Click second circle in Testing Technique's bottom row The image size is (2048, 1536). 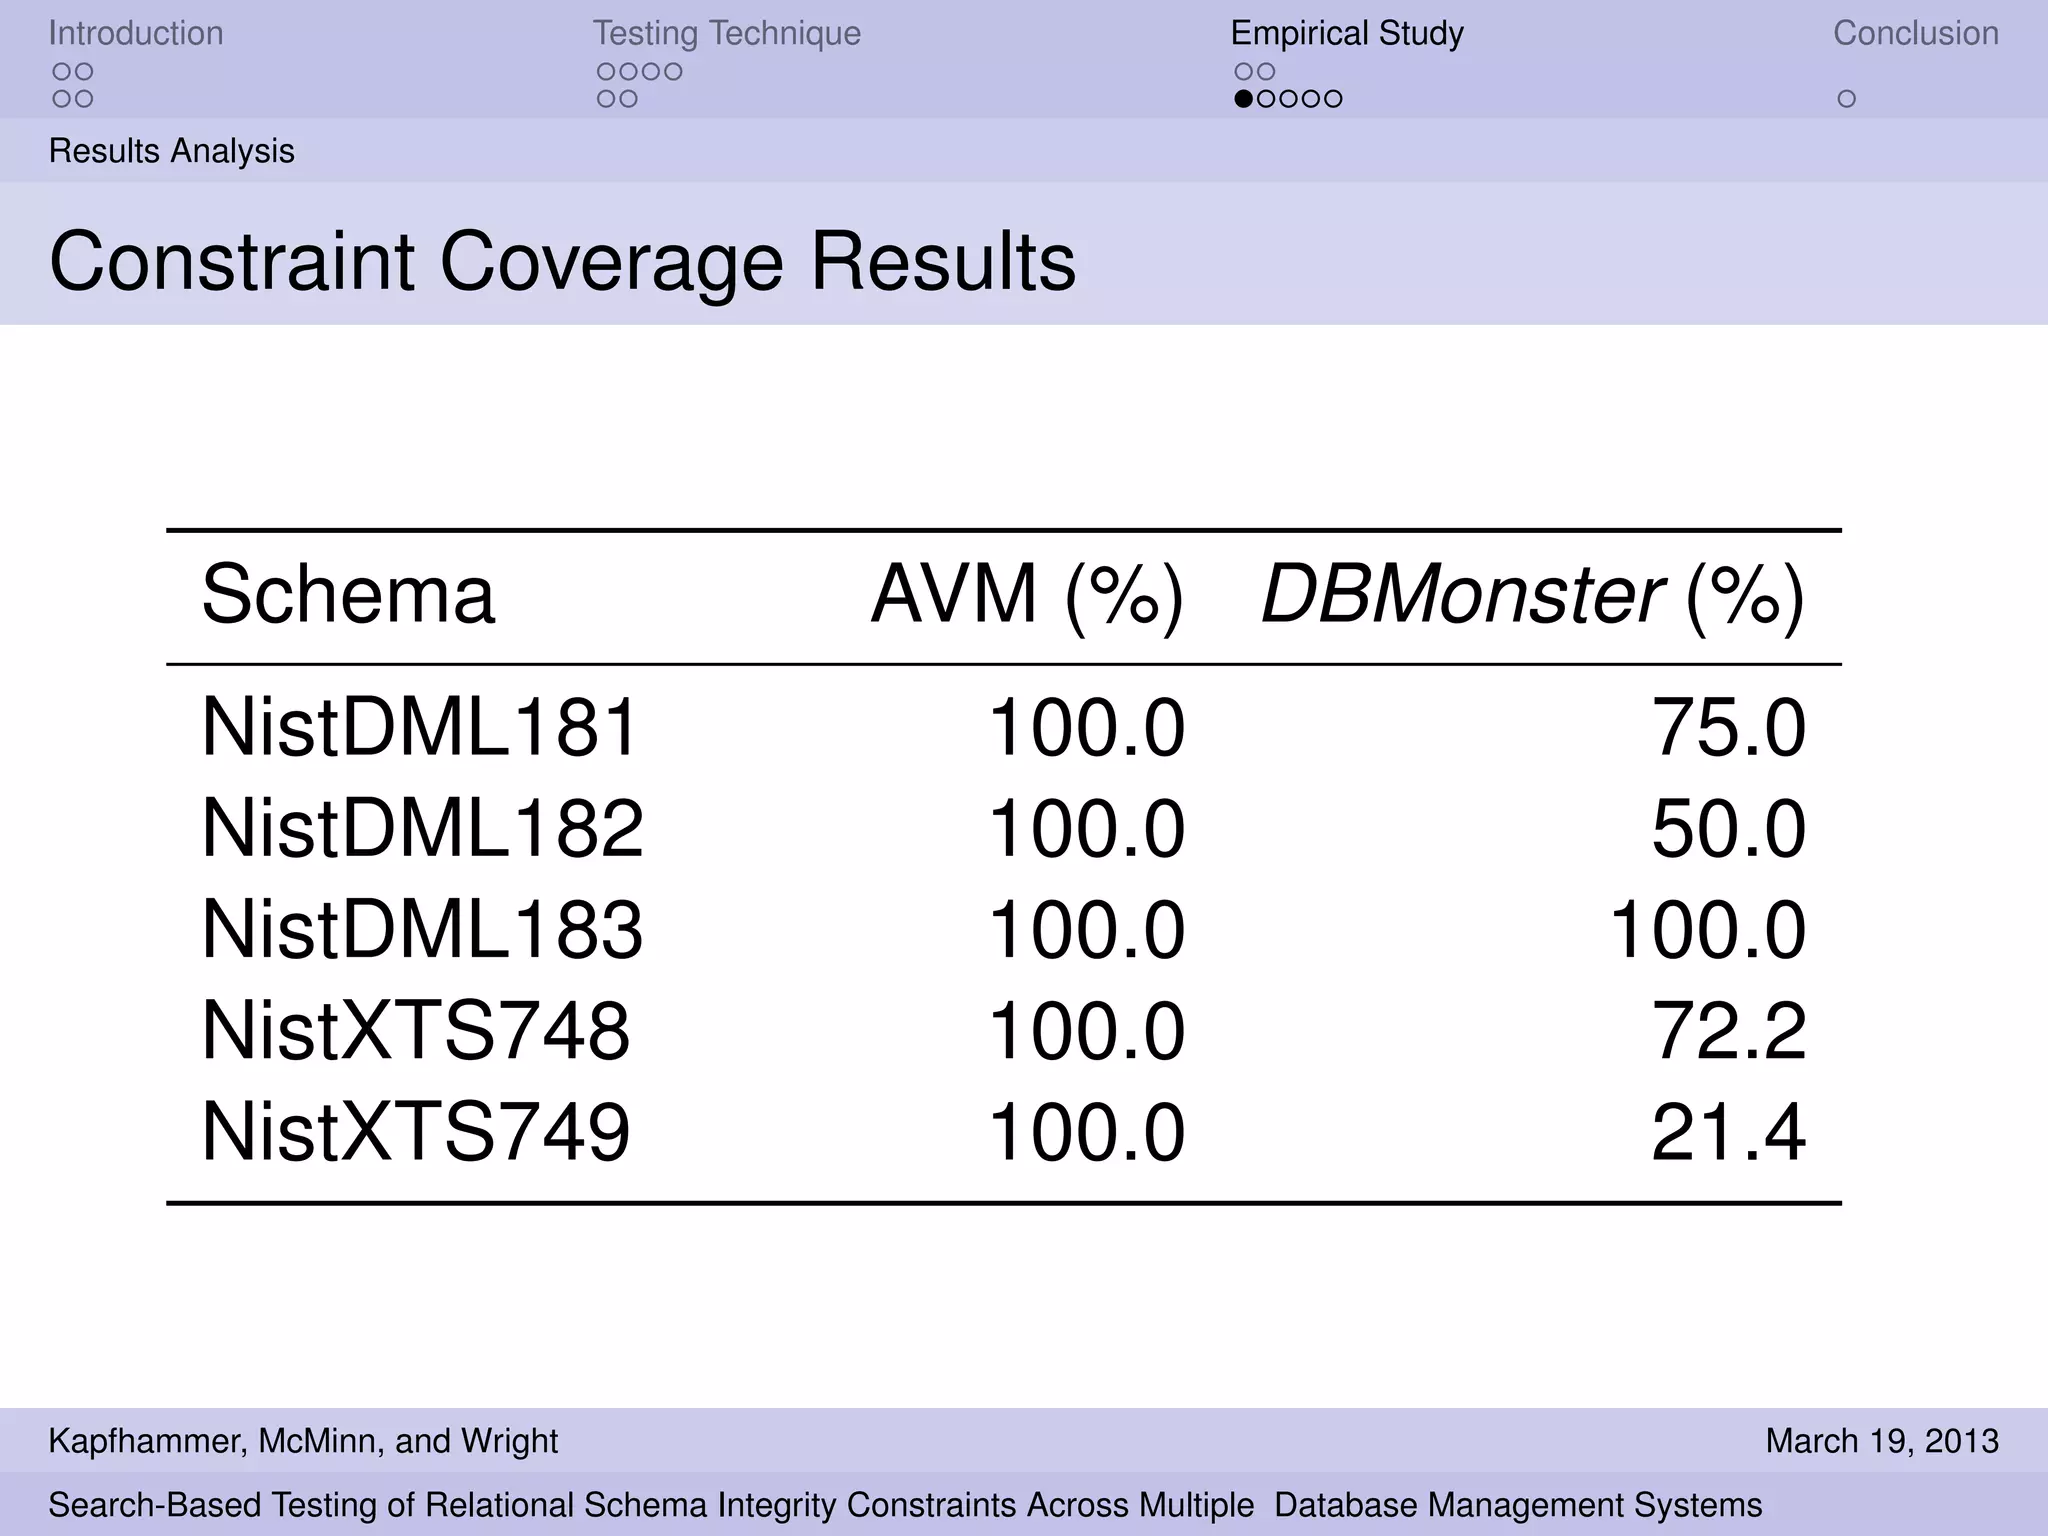point(628,99)
